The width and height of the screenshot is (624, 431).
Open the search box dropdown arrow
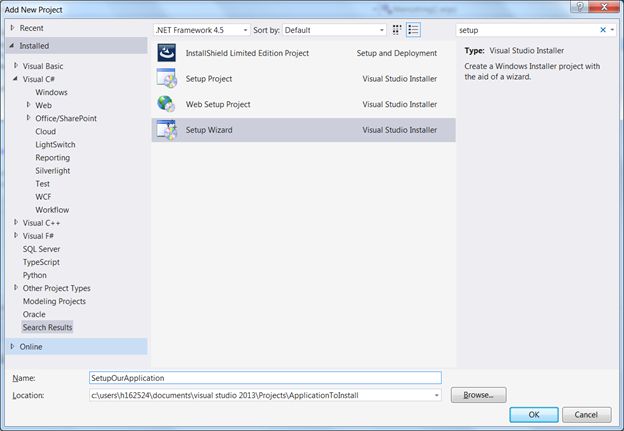point(612,30)
